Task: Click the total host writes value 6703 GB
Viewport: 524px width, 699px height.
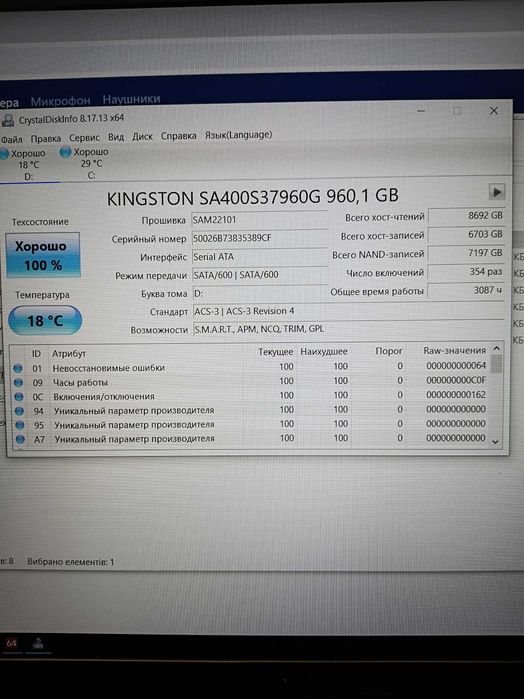Action: pyautogui.click(x=466, y=234)
